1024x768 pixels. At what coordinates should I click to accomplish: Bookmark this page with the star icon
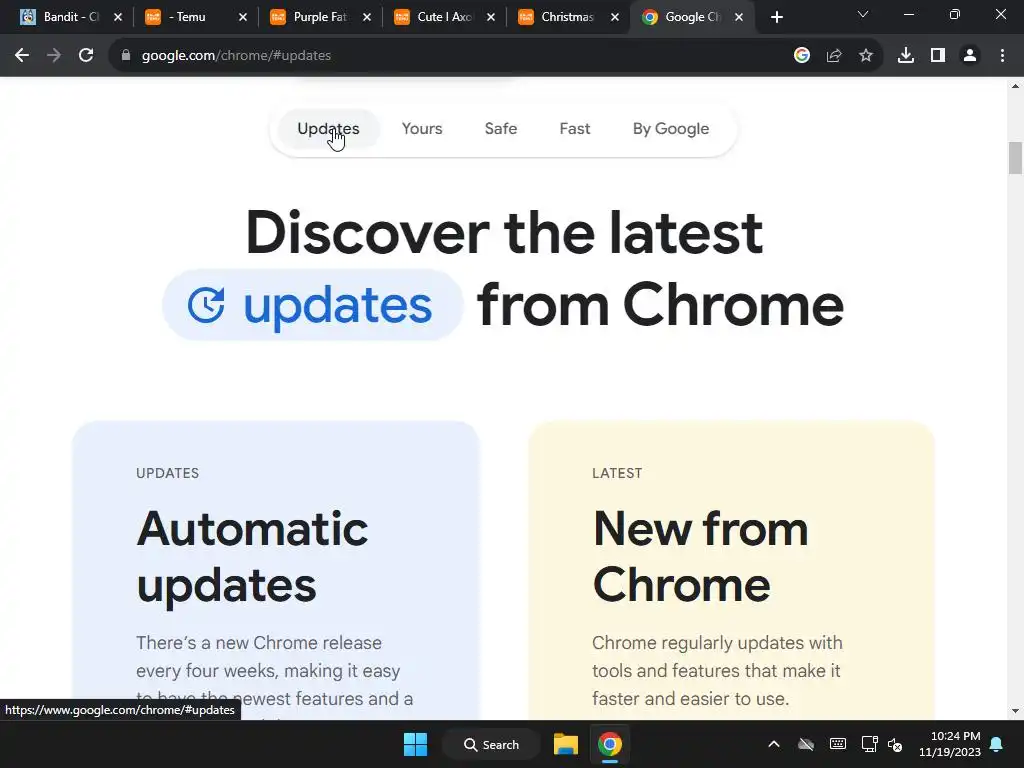[866, 56]
